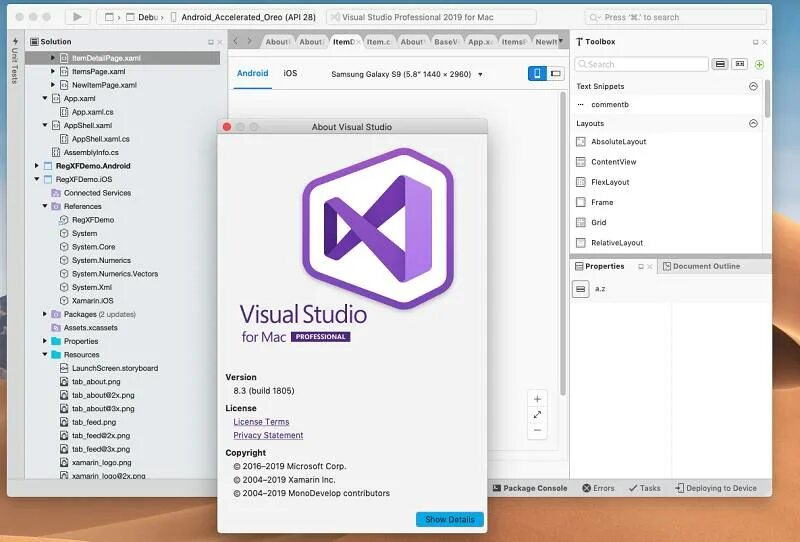This screenshot has height=542, width=800.
Task: Click the Xamarin.iOS reference icon
Action: click(64, 301)
